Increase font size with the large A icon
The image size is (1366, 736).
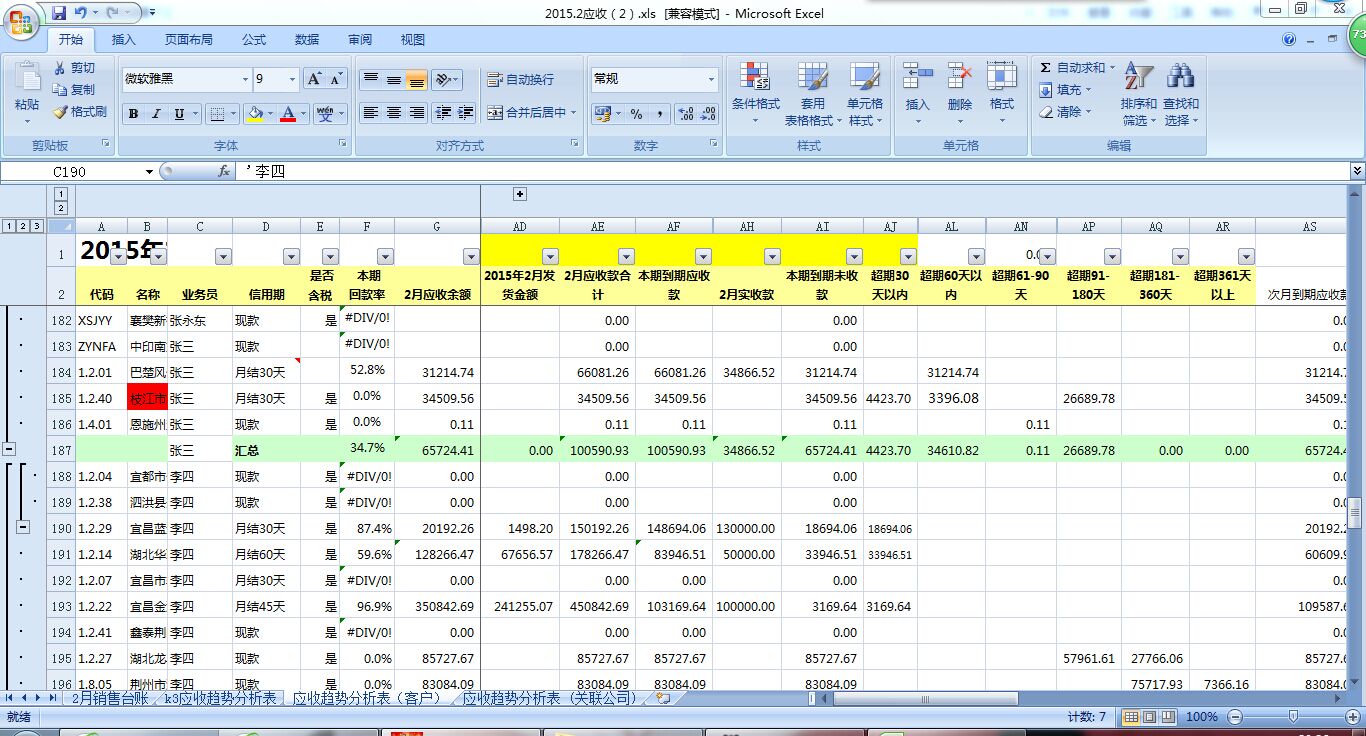314,79
